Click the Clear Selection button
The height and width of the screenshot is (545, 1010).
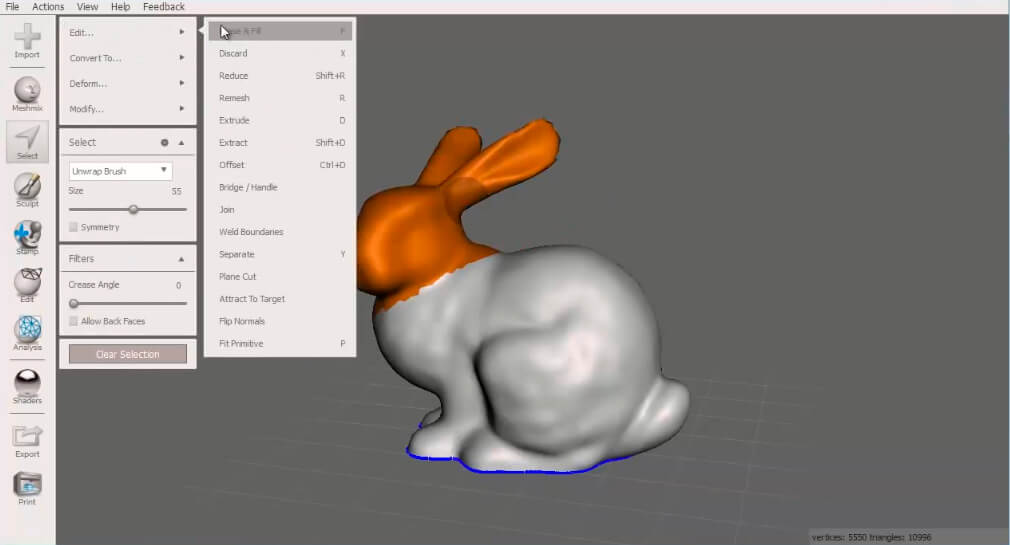click(x=128, y=354)
